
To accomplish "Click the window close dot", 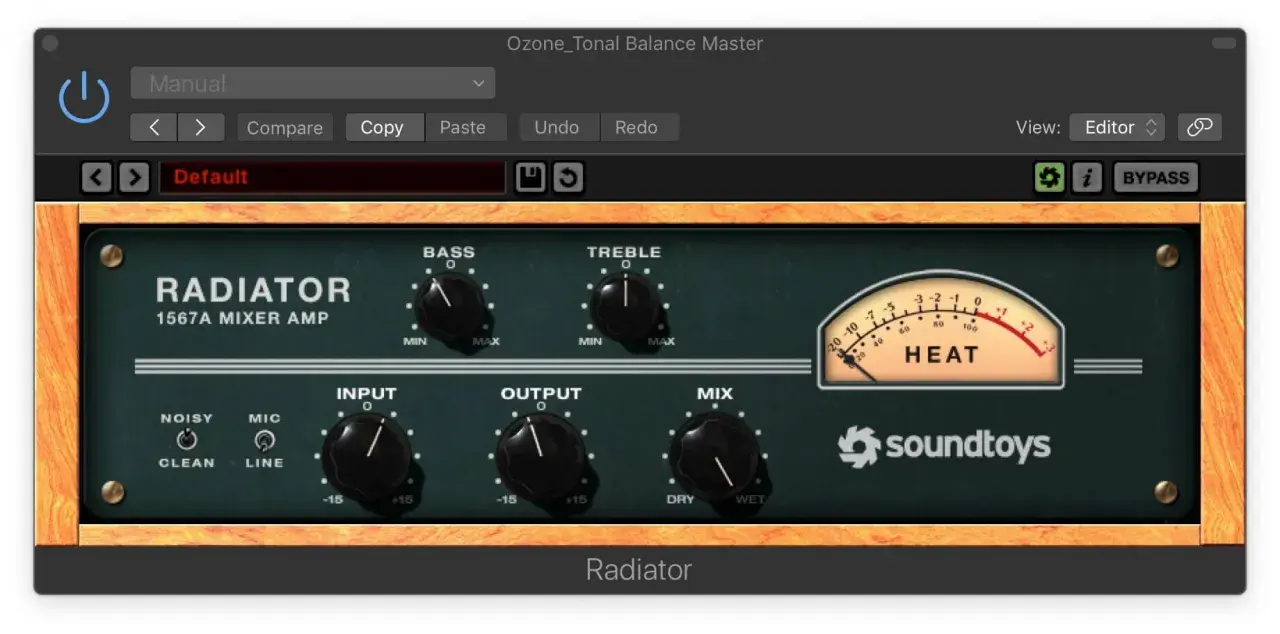I will tap(50, 43).
